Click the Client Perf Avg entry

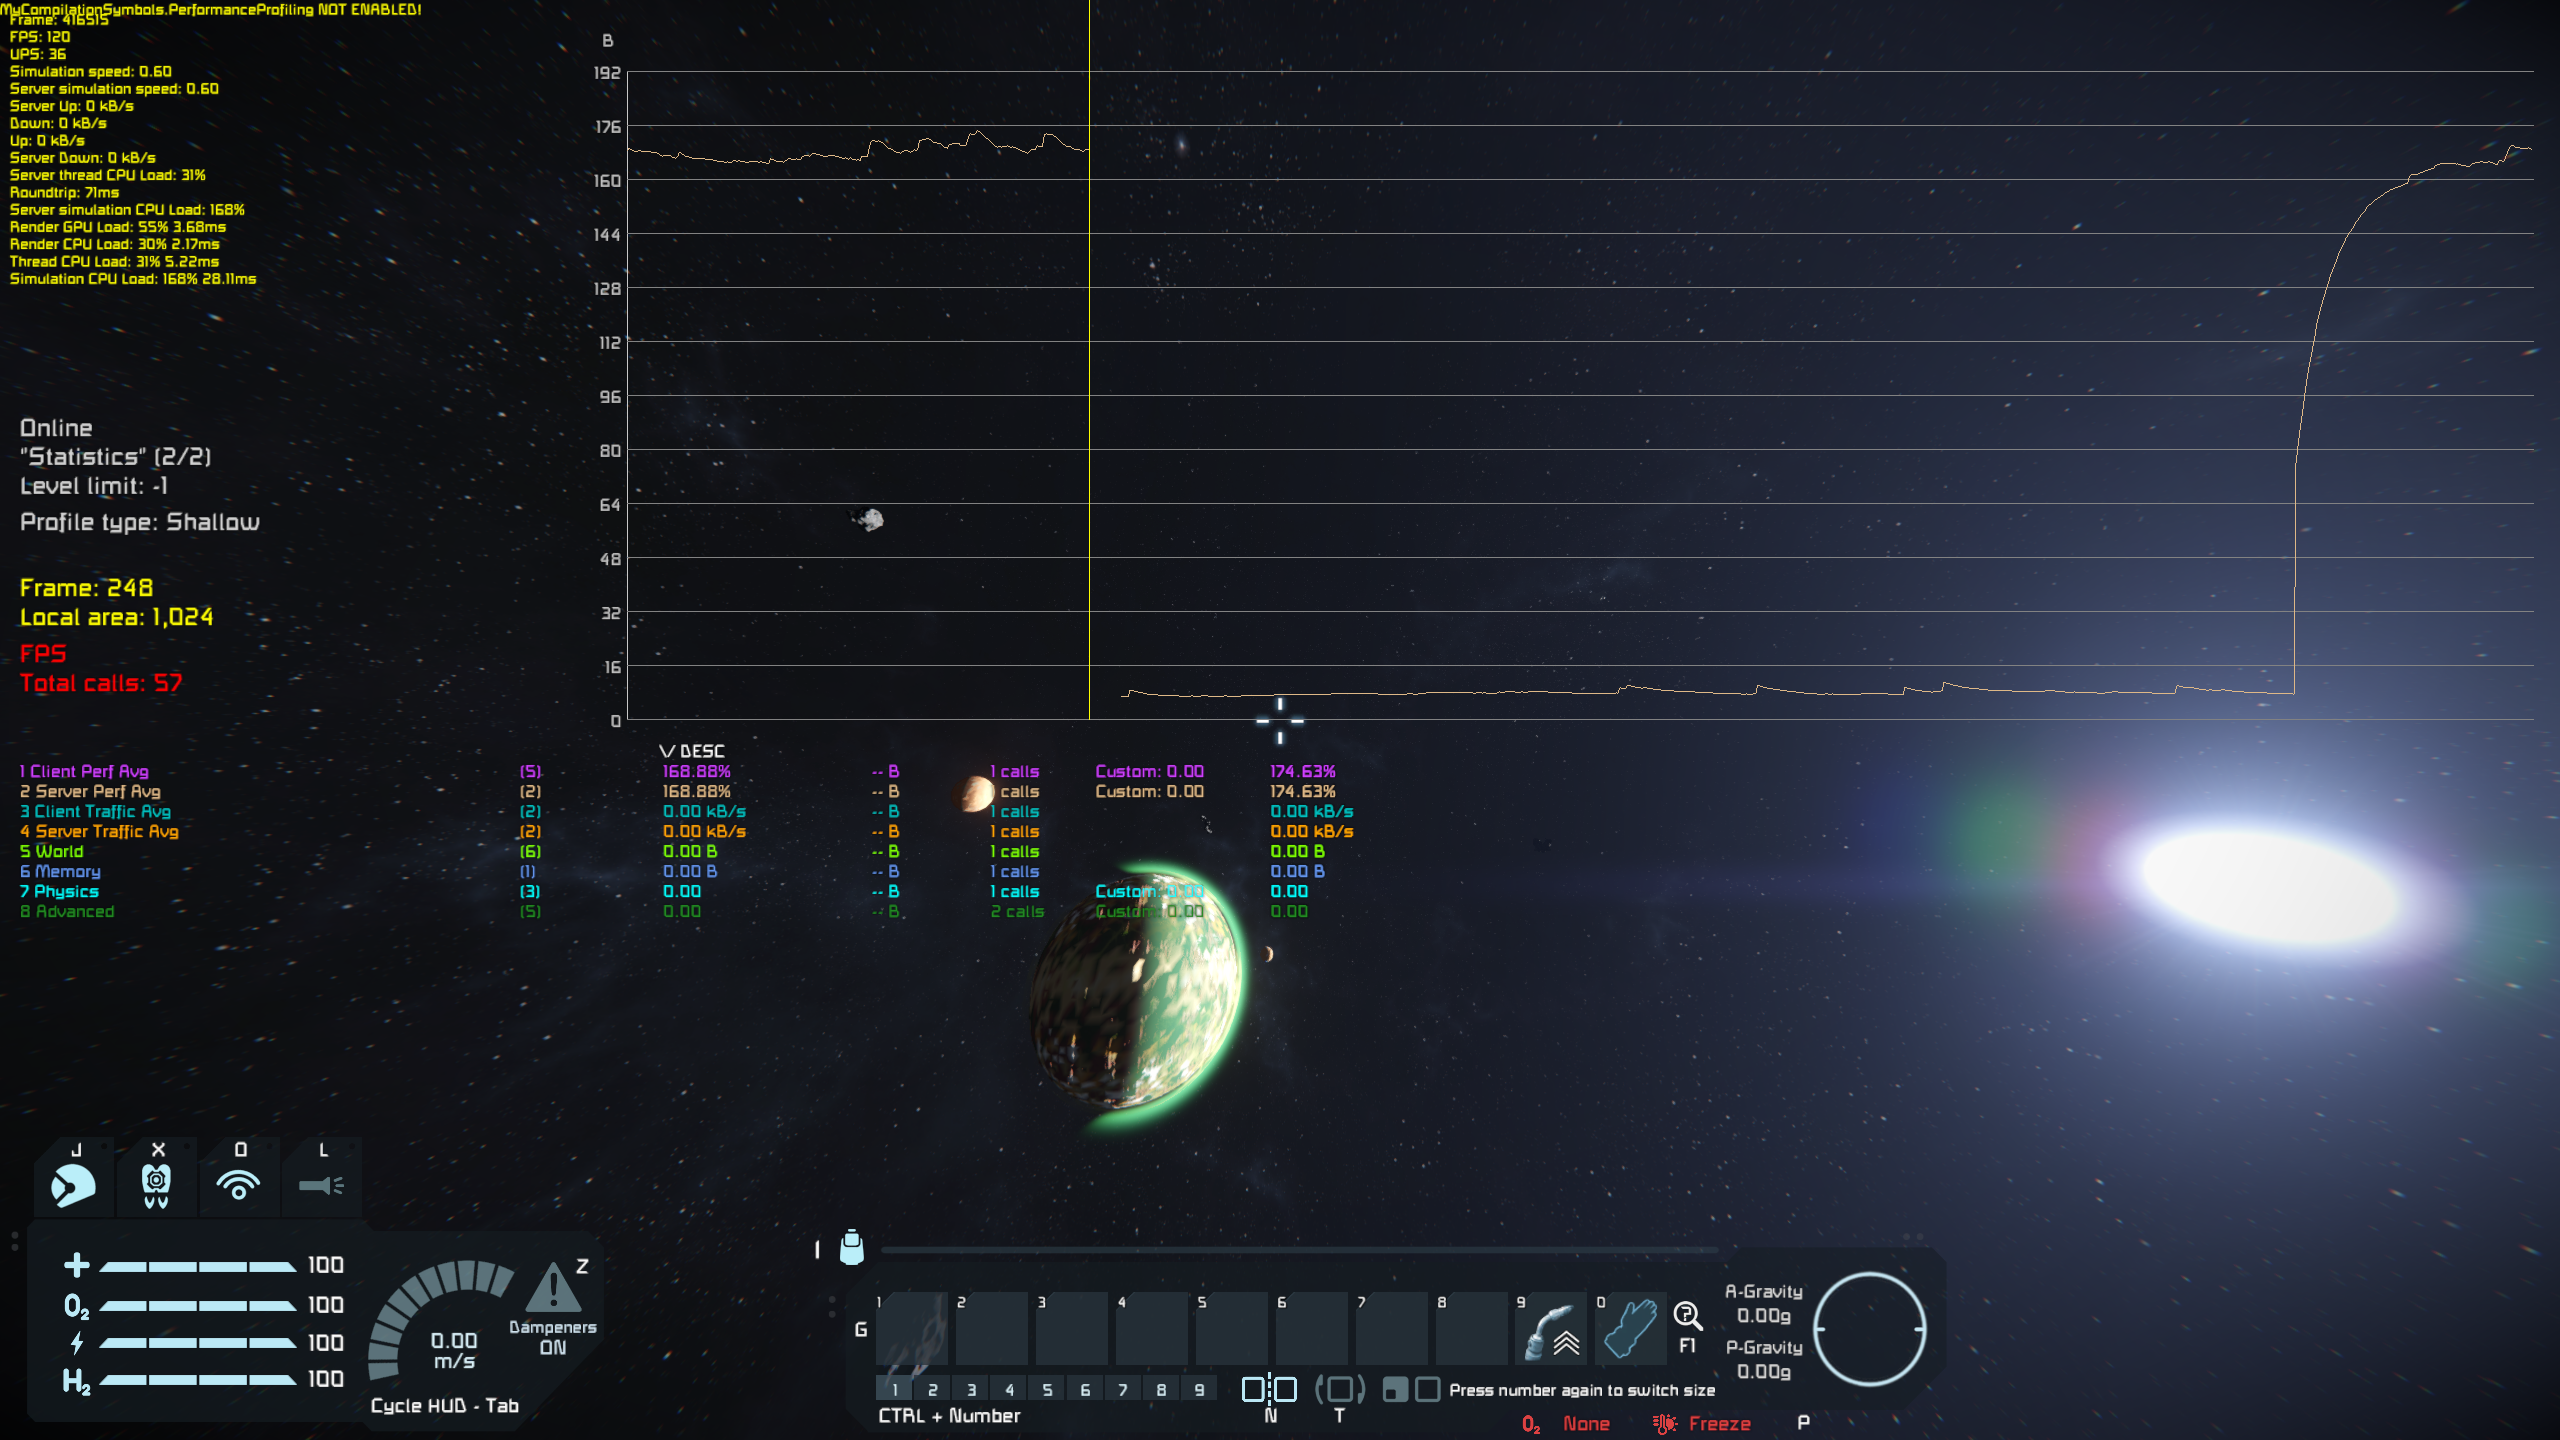[85, 771]
